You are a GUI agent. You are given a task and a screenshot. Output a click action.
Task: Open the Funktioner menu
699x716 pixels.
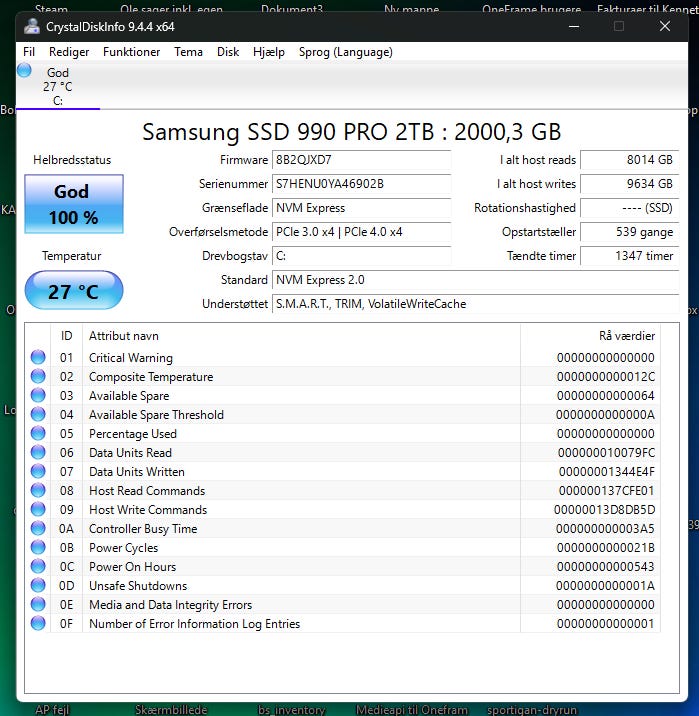(131, 52)
